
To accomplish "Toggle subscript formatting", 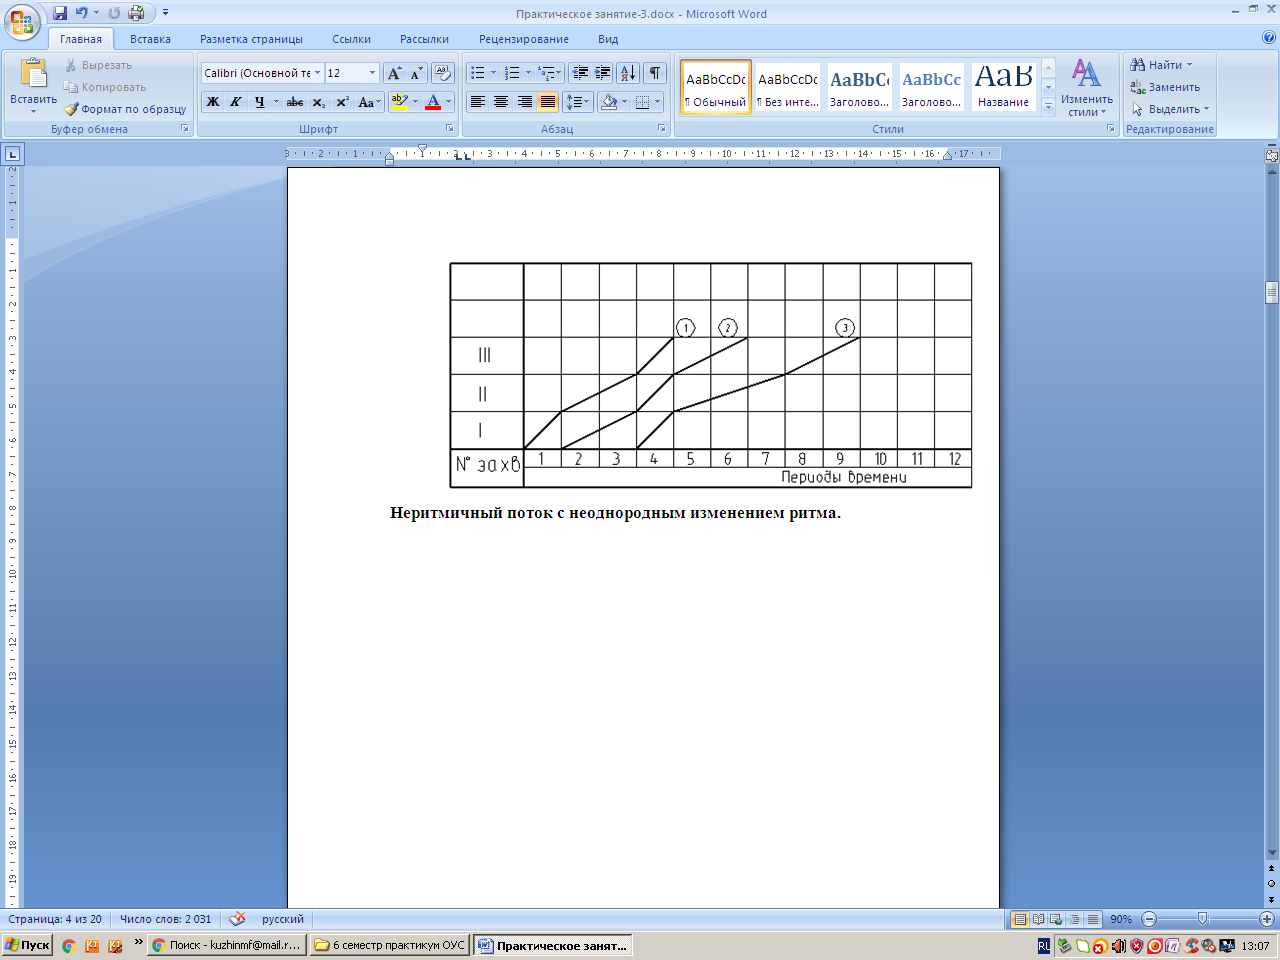I will 318,102.
